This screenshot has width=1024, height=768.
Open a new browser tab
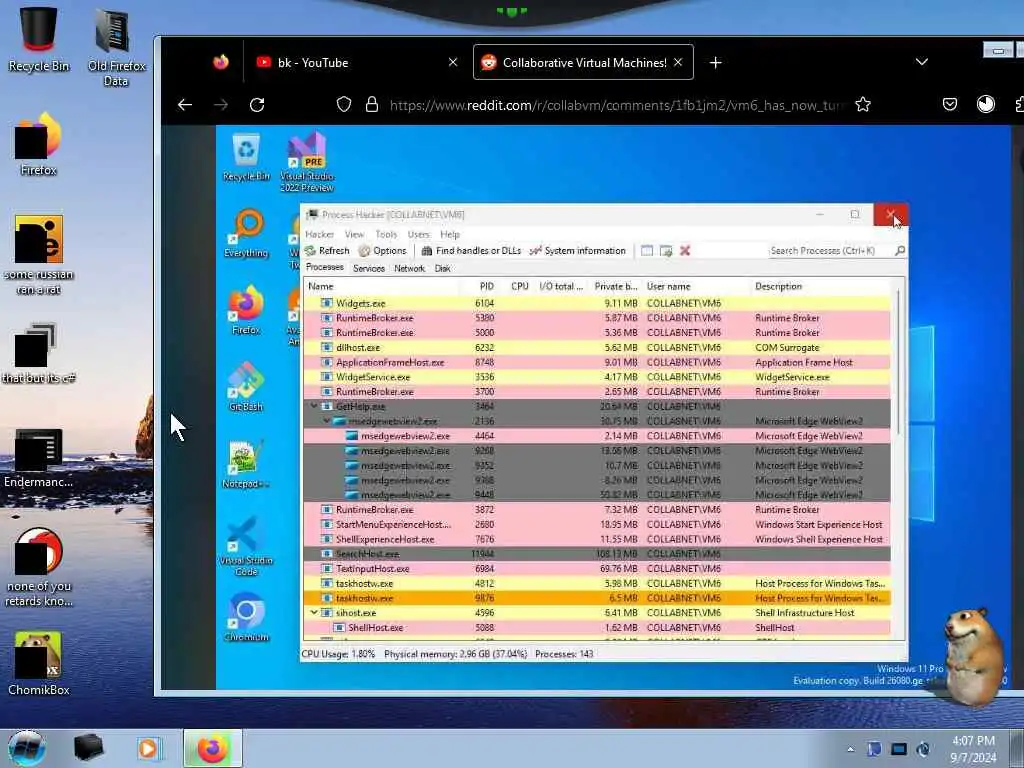[x=716, y=62]
